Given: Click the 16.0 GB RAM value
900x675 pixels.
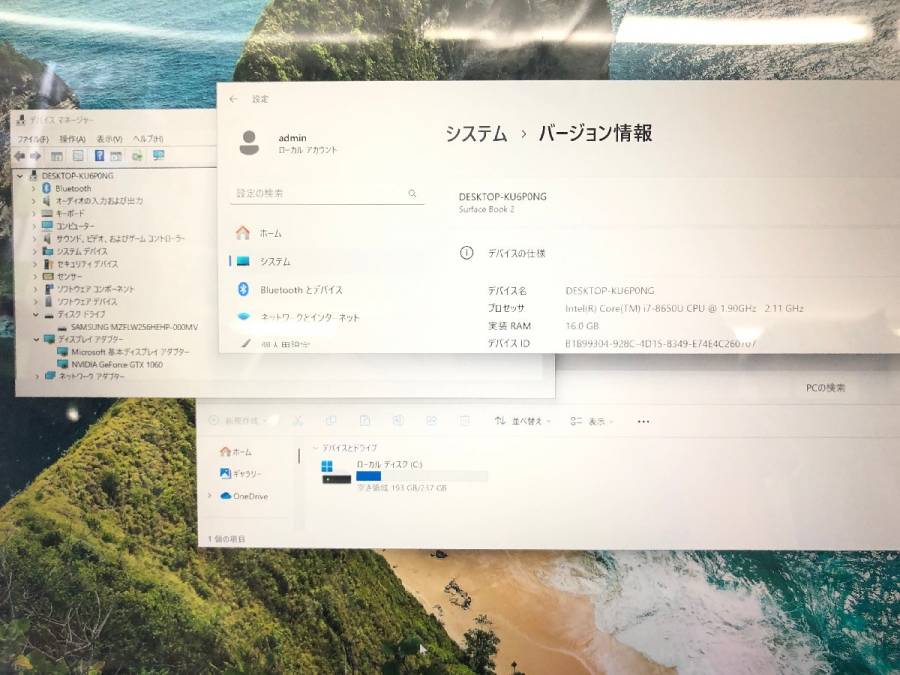Looking at the screenshot, I should click(x=582, y=326).
